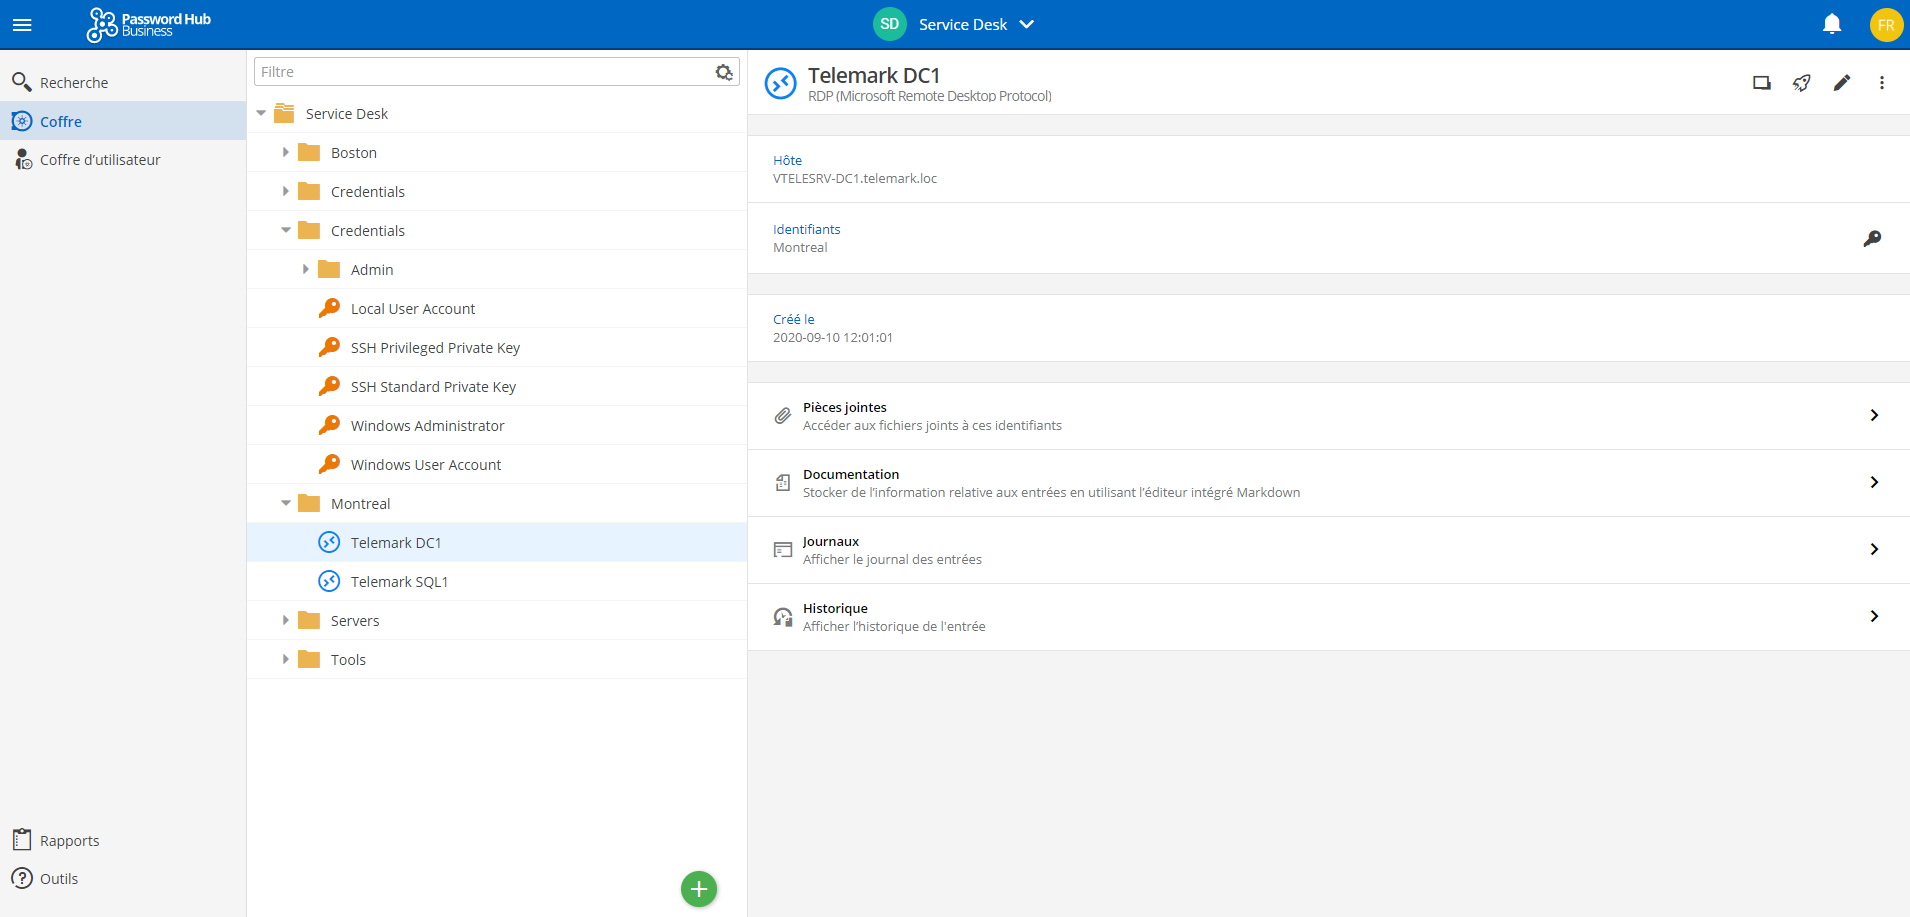Expand the Servers folder
The width and height of the screenshot is (1910, 917).
point(286,620)
